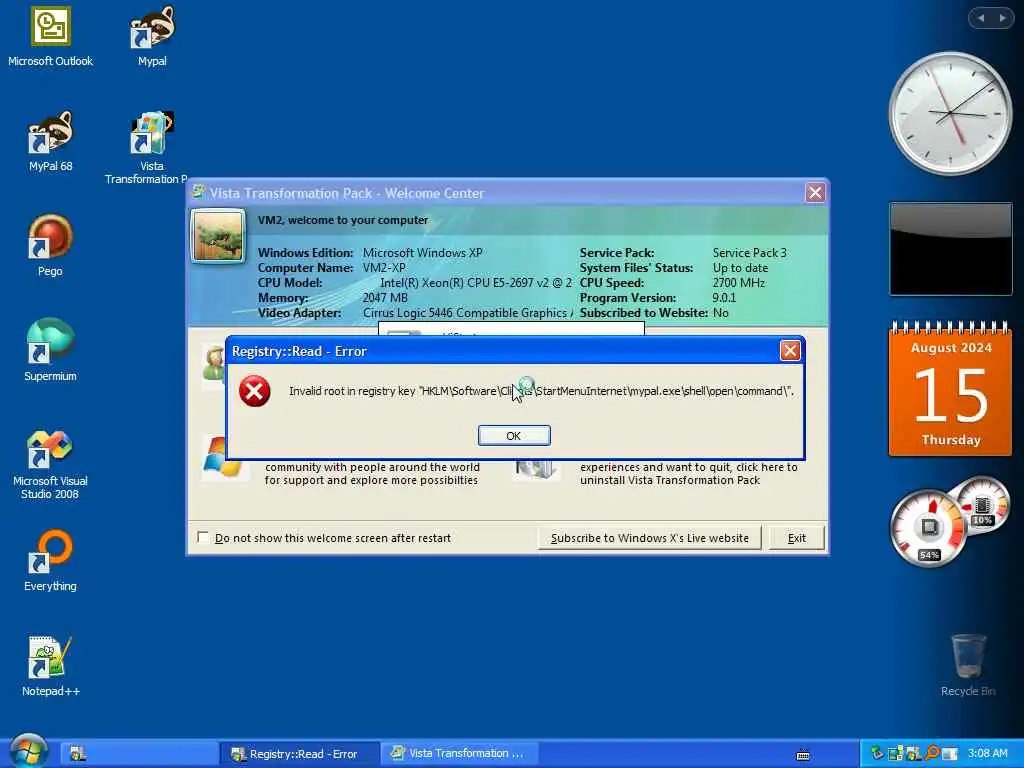Click the 3:08 AM taskbar clock

(987, 754)
